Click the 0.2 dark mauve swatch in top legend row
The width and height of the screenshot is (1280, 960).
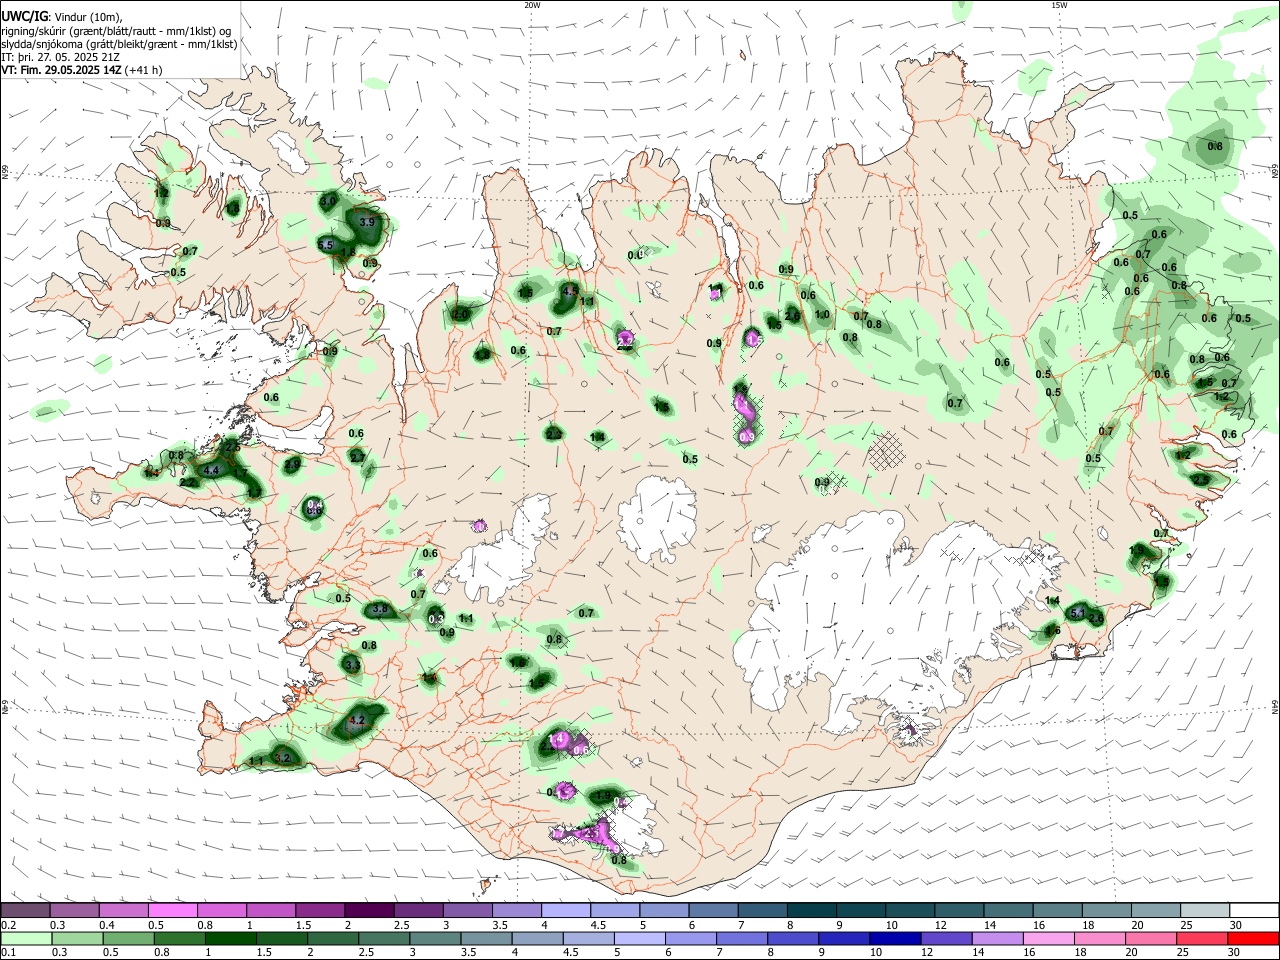pyautogui.click(x=25, y=911)
